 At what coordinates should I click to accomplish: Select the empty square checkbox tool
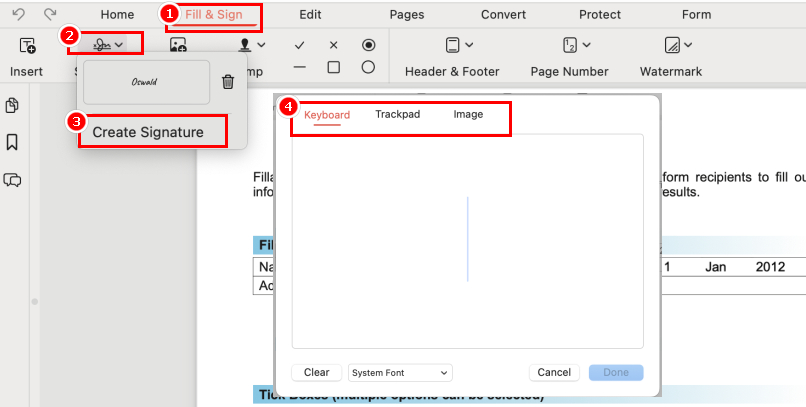click(x=334, y=67)
